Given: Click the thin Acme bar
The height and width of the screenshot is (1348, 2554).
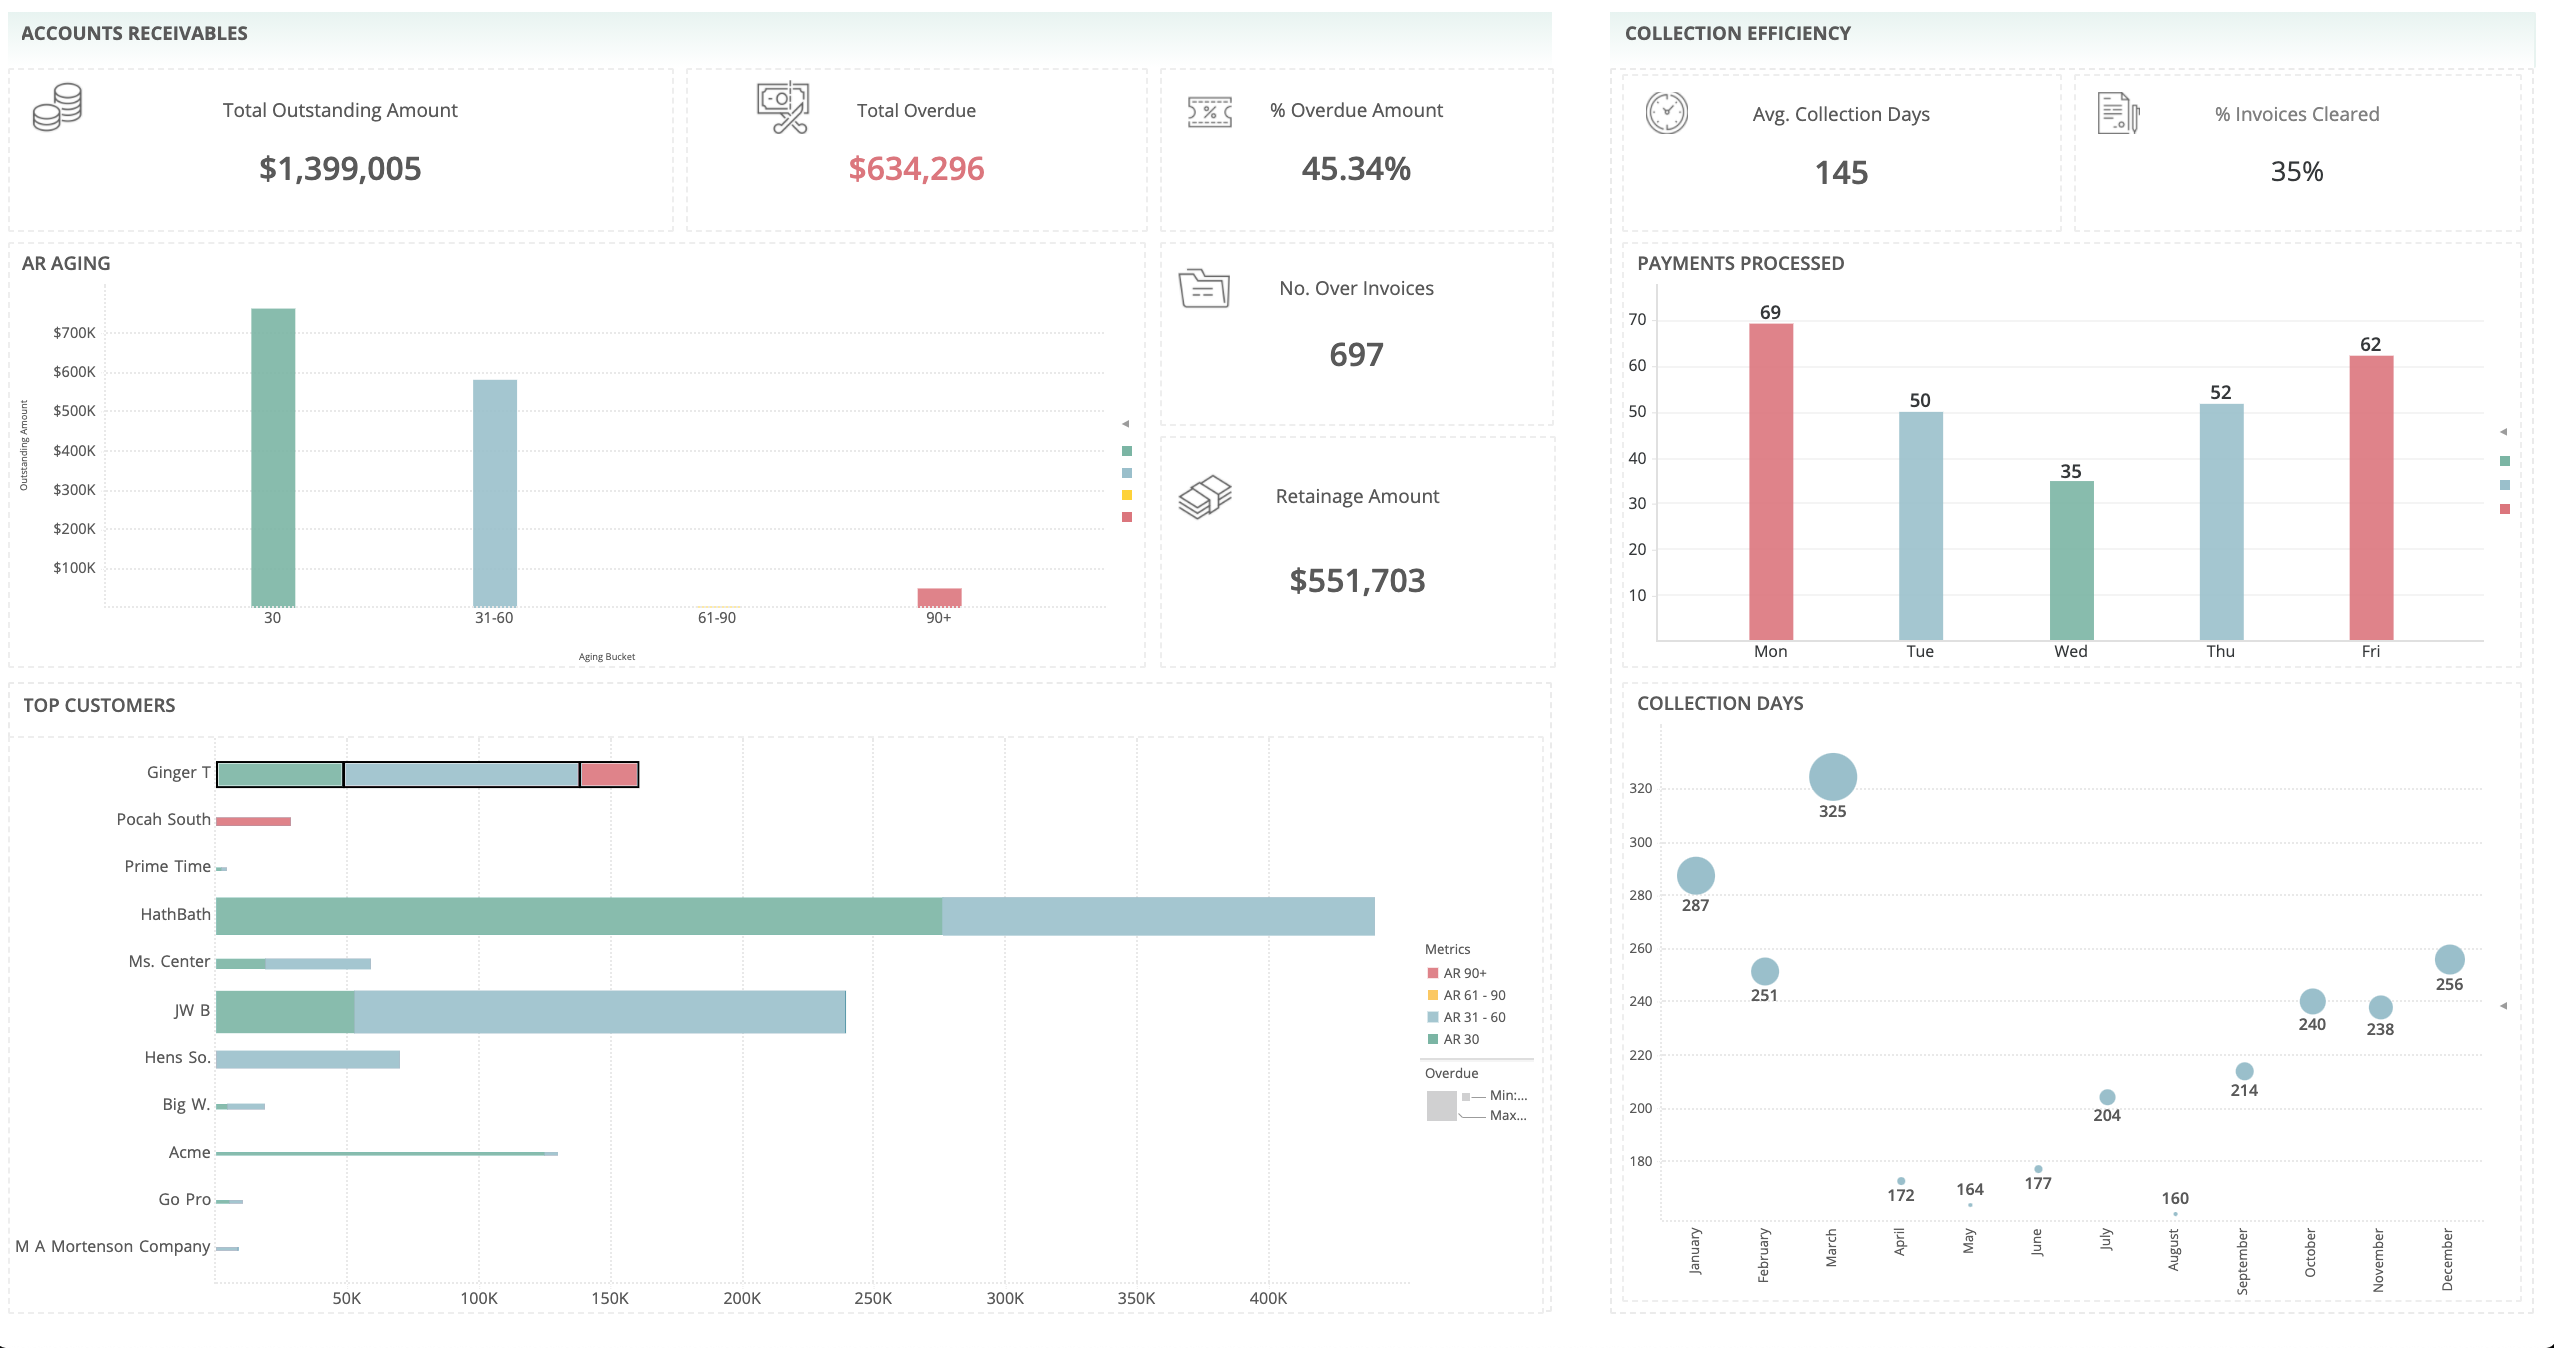Looking at the screenshot, I should [x=387, y=1154].
